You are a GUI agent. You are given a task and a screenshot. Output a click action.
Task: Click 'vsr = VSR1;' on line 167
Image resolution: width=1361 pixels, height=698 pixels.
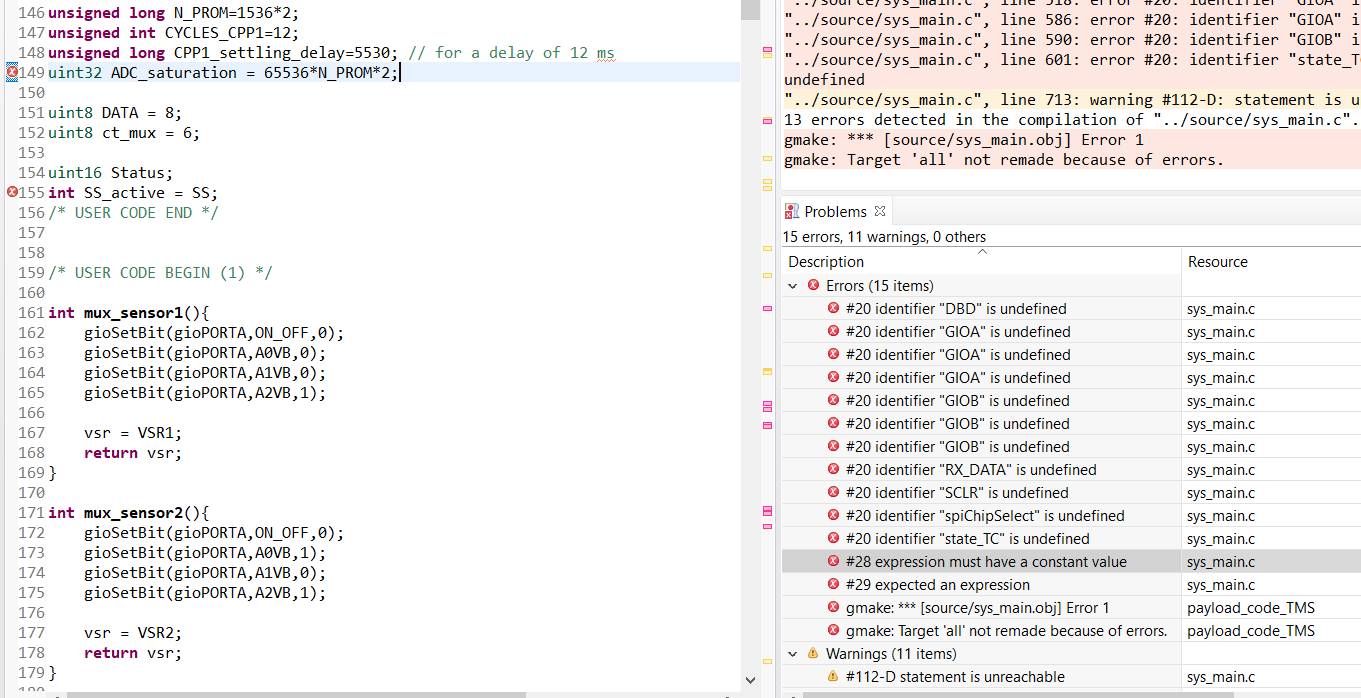click(x=133, y=432)
